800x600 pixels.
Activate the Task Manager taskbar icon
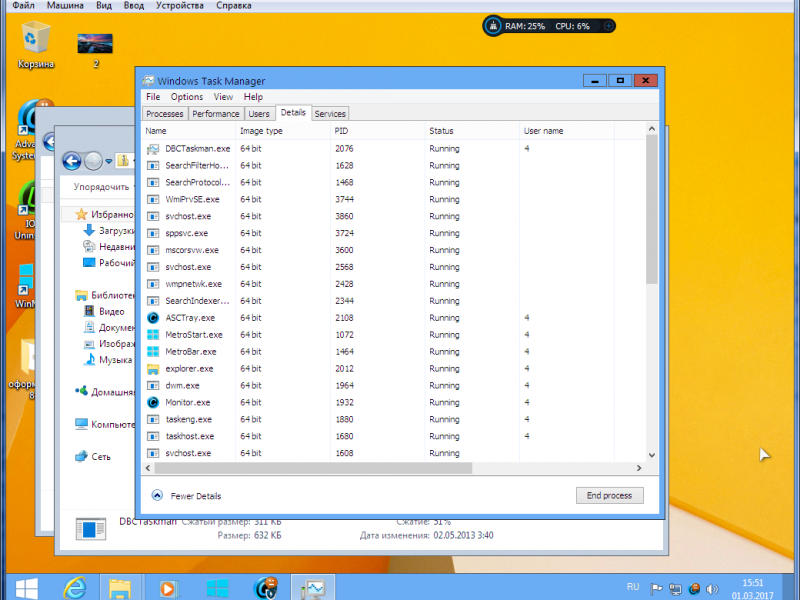313,588
